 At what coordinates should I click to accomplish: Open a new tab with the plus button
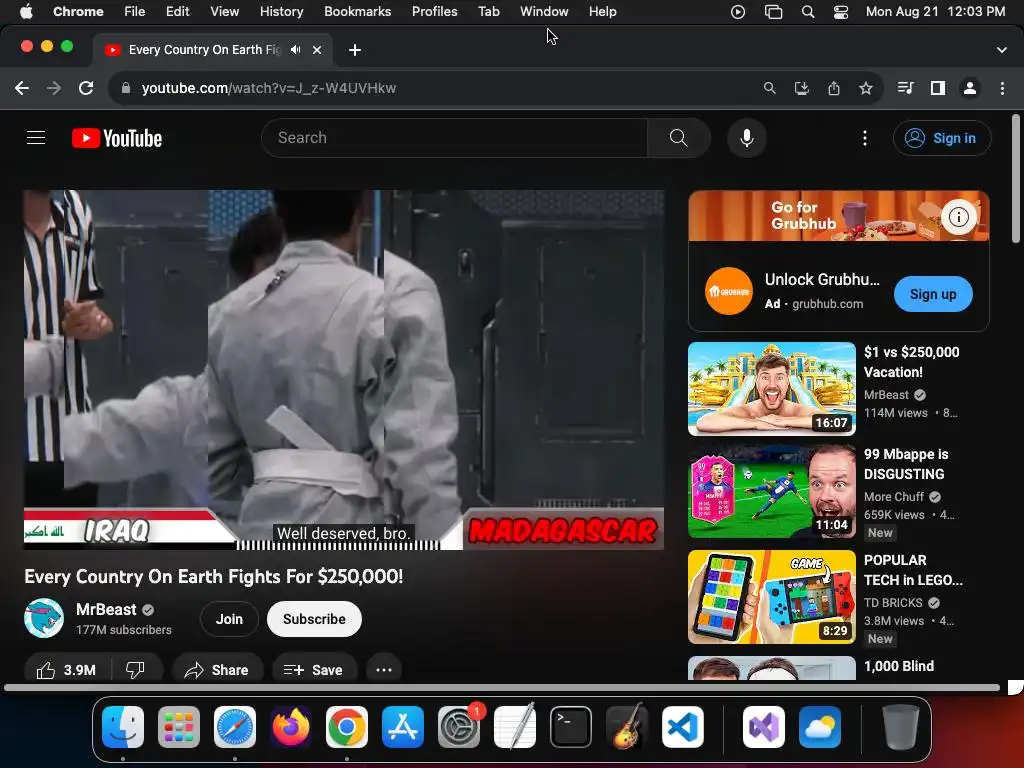[355, 50]
